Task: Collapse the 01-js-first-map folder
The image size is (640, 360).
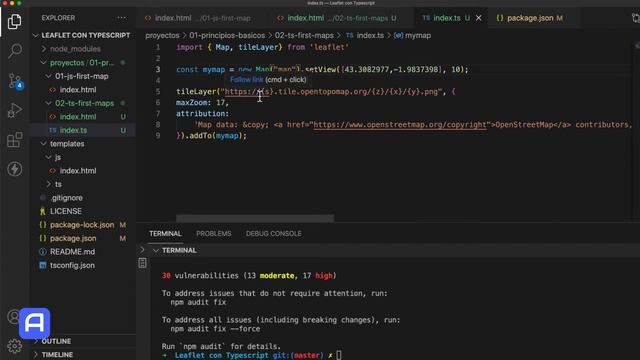Action: [x=49, y=76]
